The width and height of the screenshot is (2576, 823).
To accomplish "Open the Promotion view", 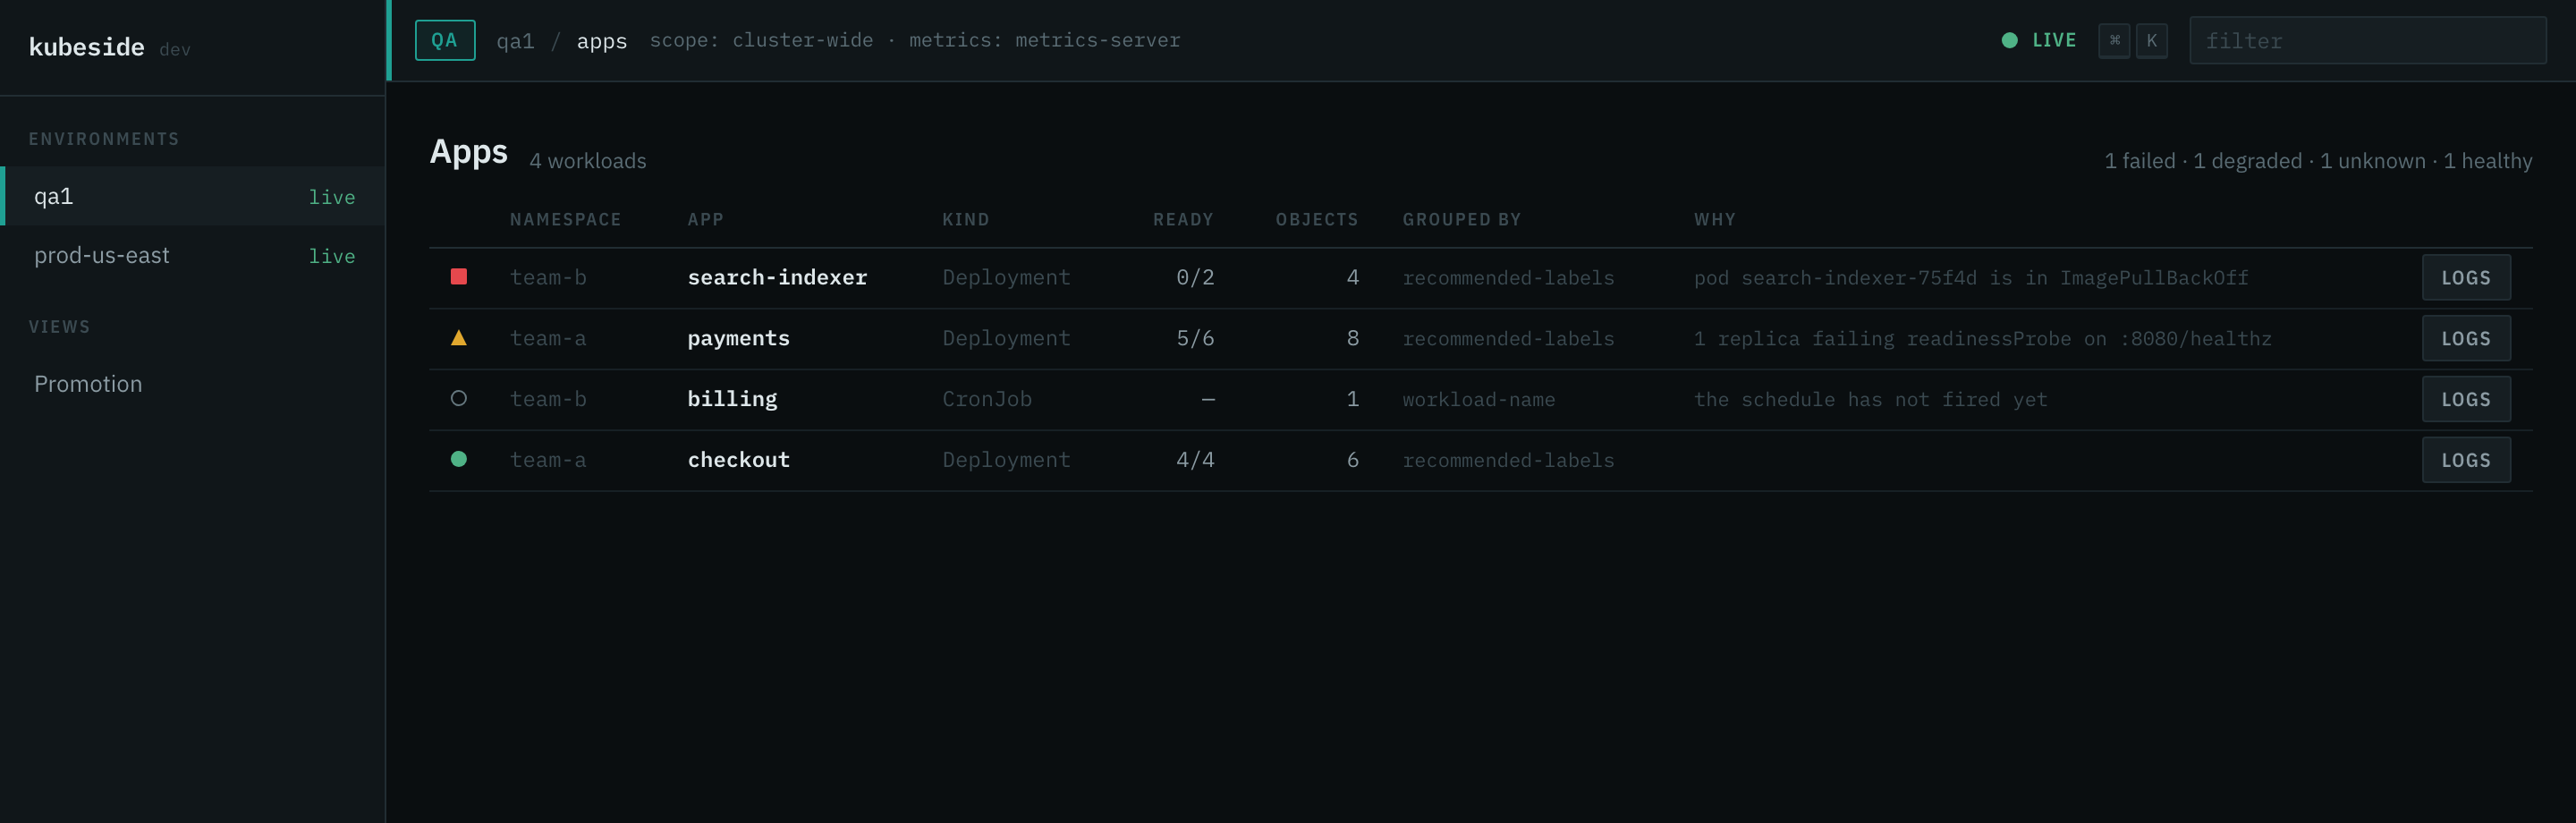I will (x=88, y=384).
